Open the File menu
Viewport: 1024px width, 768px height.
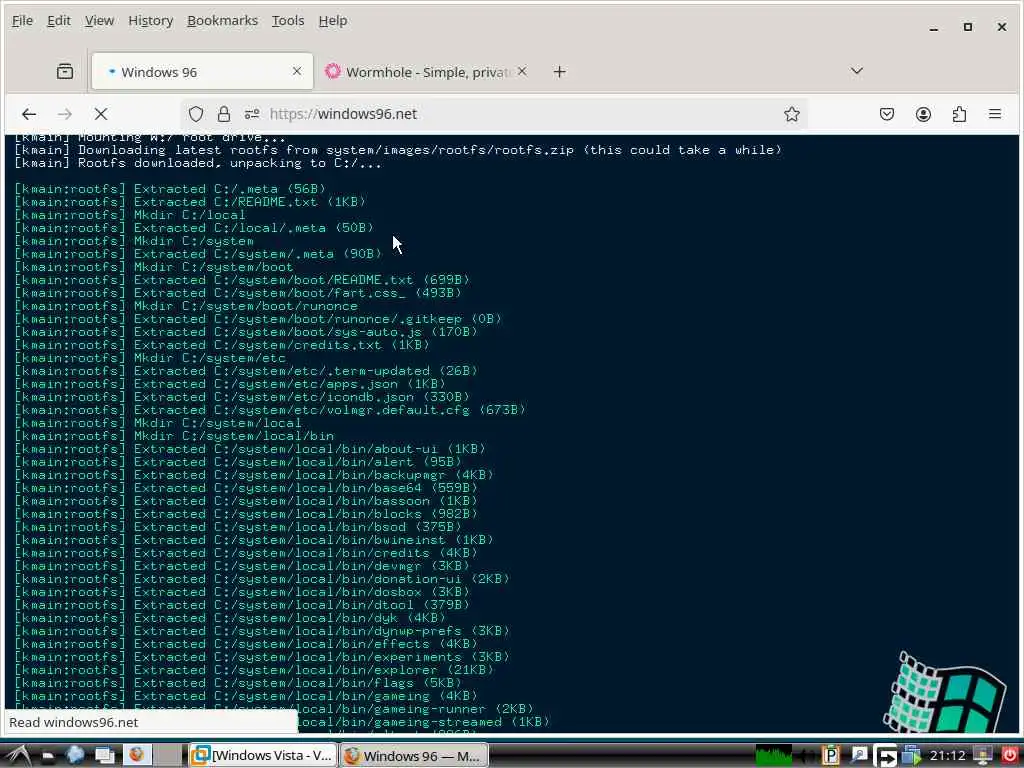22,21
